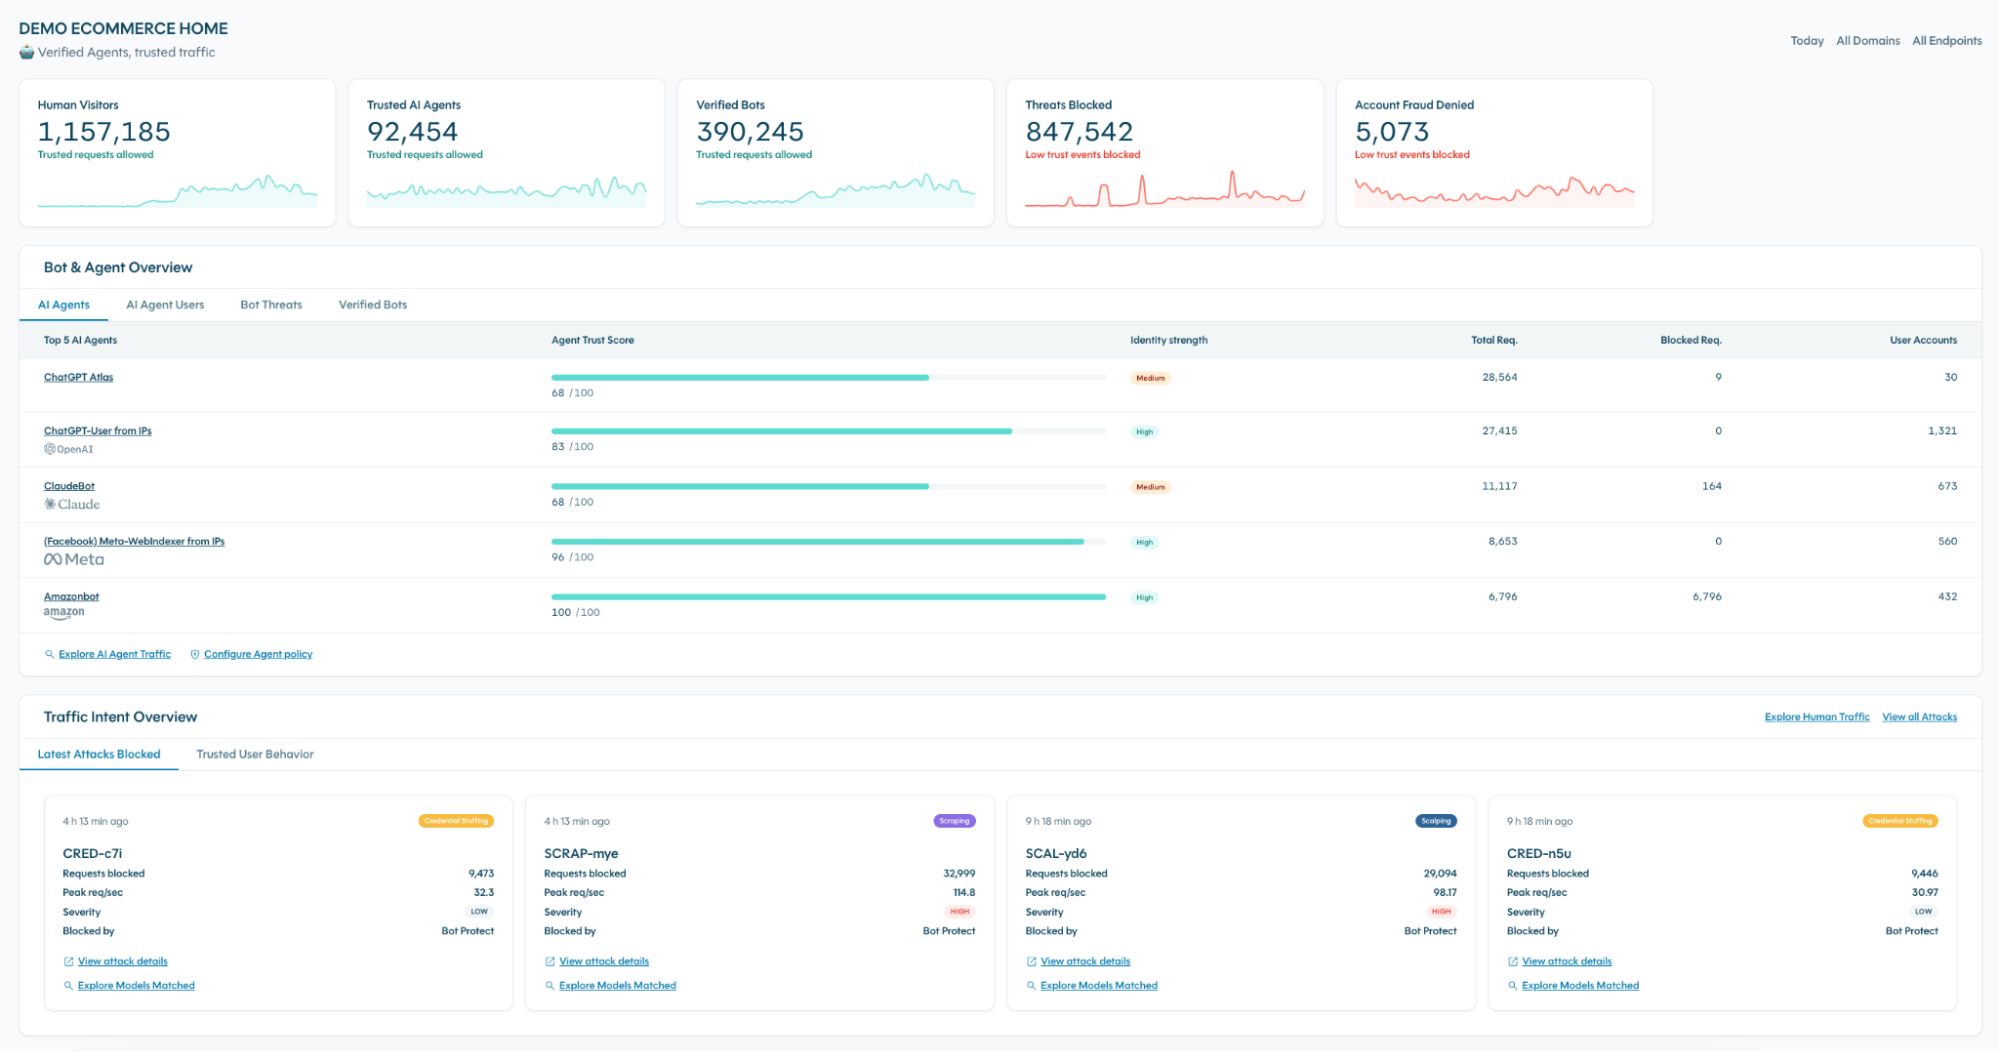The height and width of the screenshot is (1052, 1999).
Task: Click the Amazonbot trust score bar
Action: coord(829,597)
